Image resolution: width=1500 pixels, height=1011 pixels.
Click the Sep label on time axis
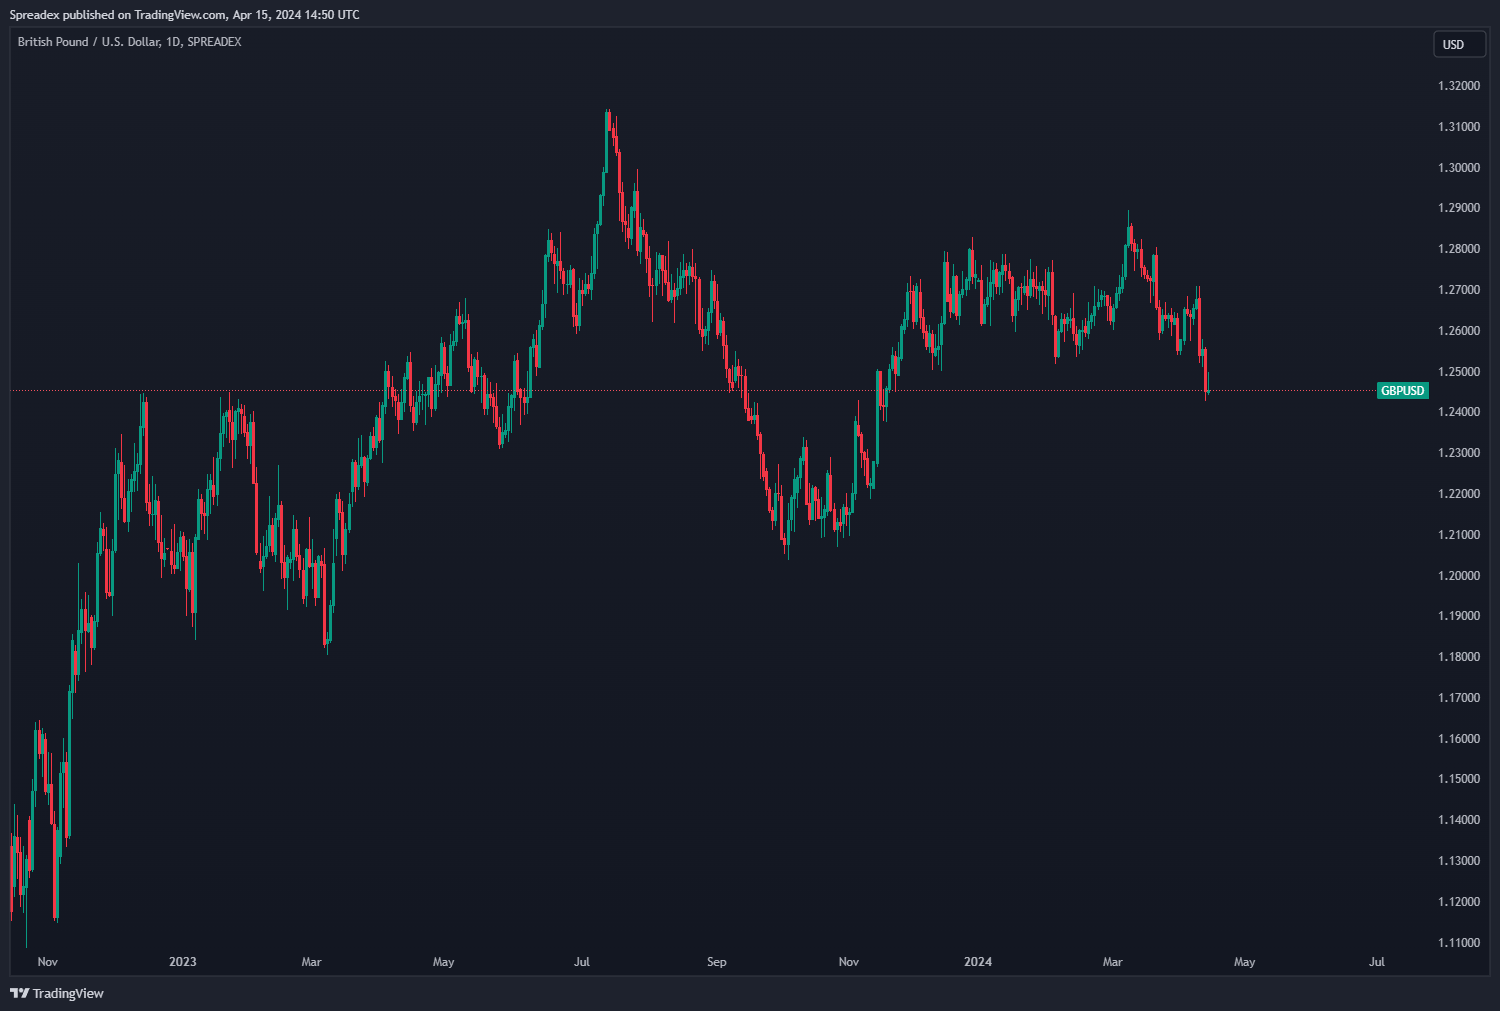[x=717, y=962]
